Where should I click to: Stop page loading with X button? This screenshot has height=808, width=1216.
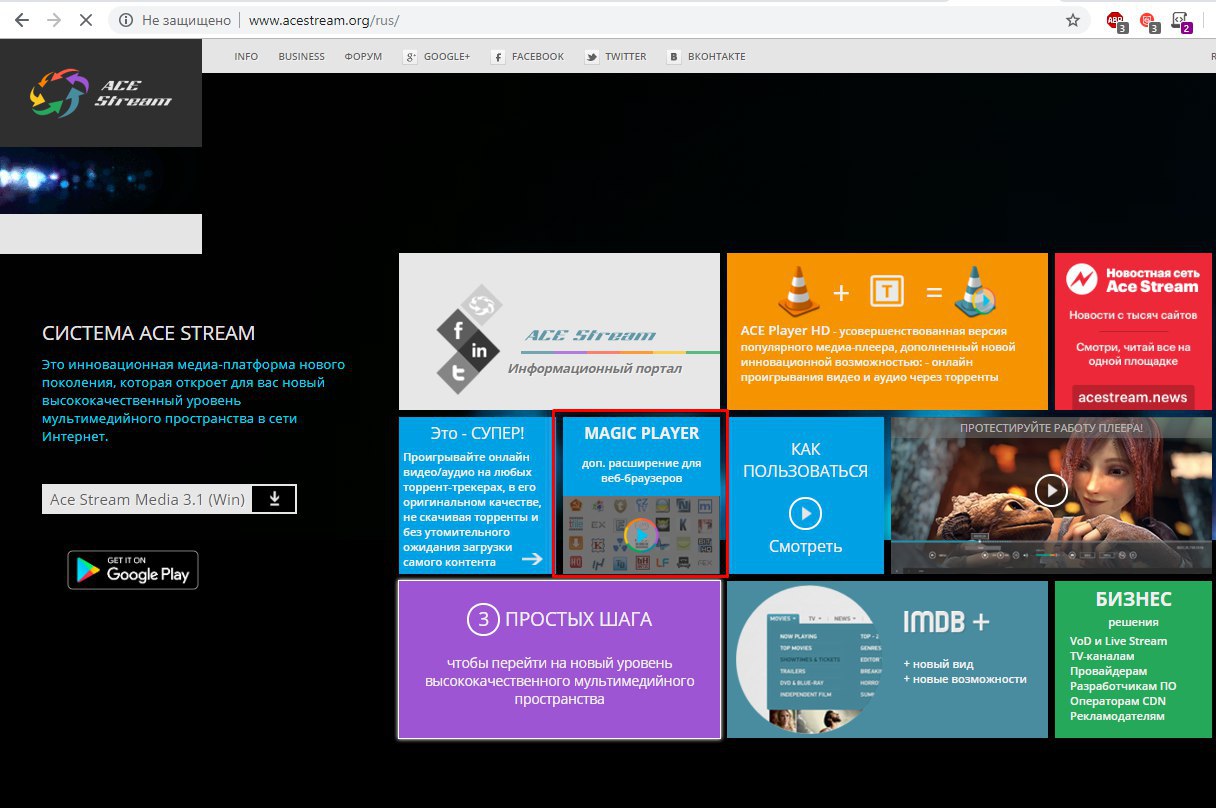coord(86,20)
